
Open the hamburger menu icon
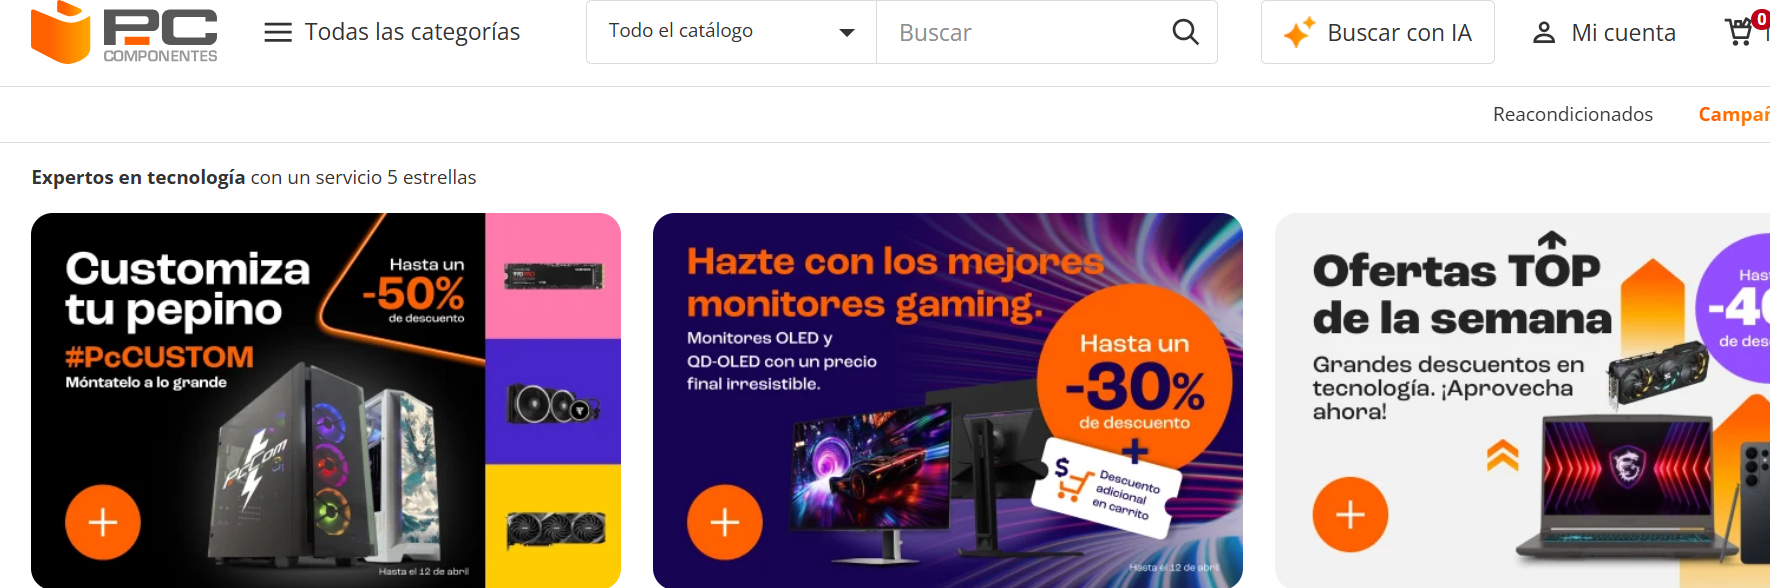point(278,33)
